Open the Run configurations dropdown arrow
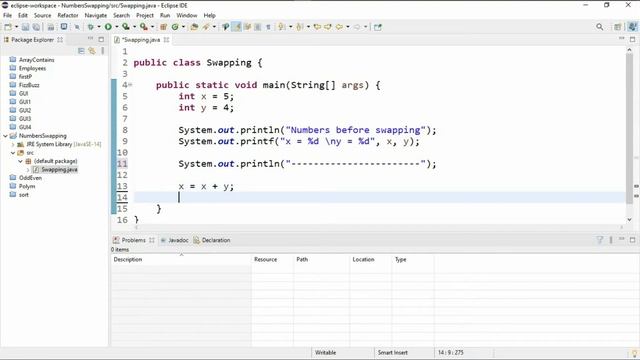This screenshot has width=640, height=360. (x=117, y=27)
